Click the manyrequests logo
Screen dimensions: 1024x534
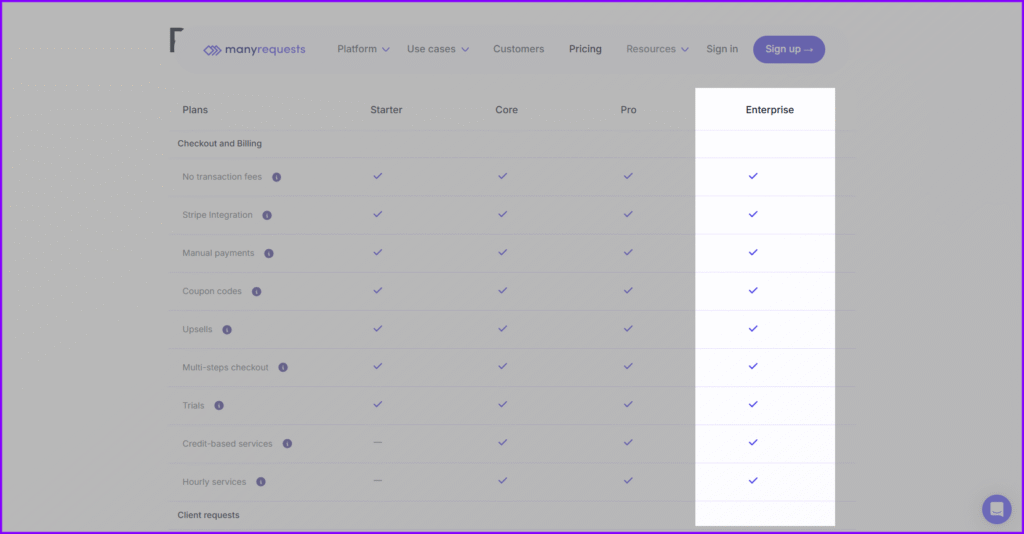[255, 49]
